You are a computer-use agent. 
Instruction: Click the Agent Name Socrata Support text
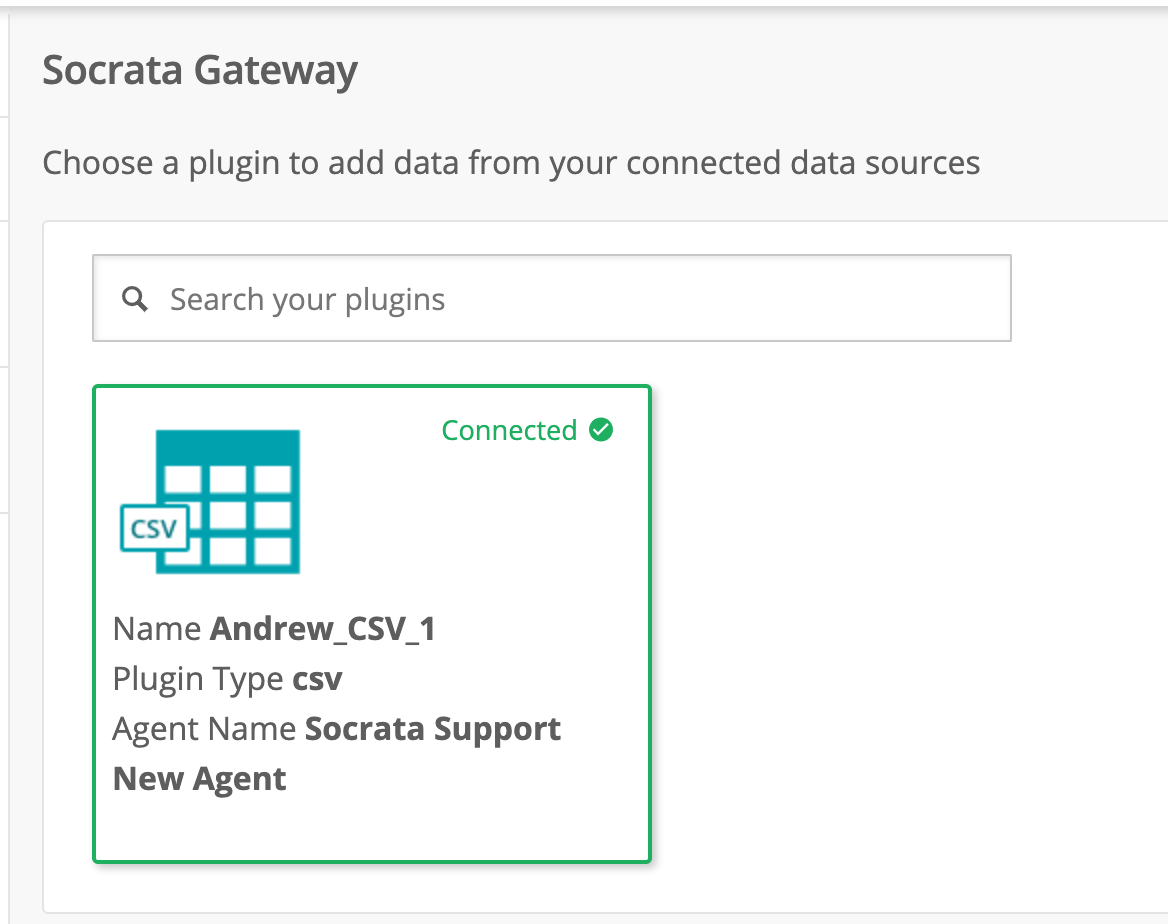[x=337, y=729]
